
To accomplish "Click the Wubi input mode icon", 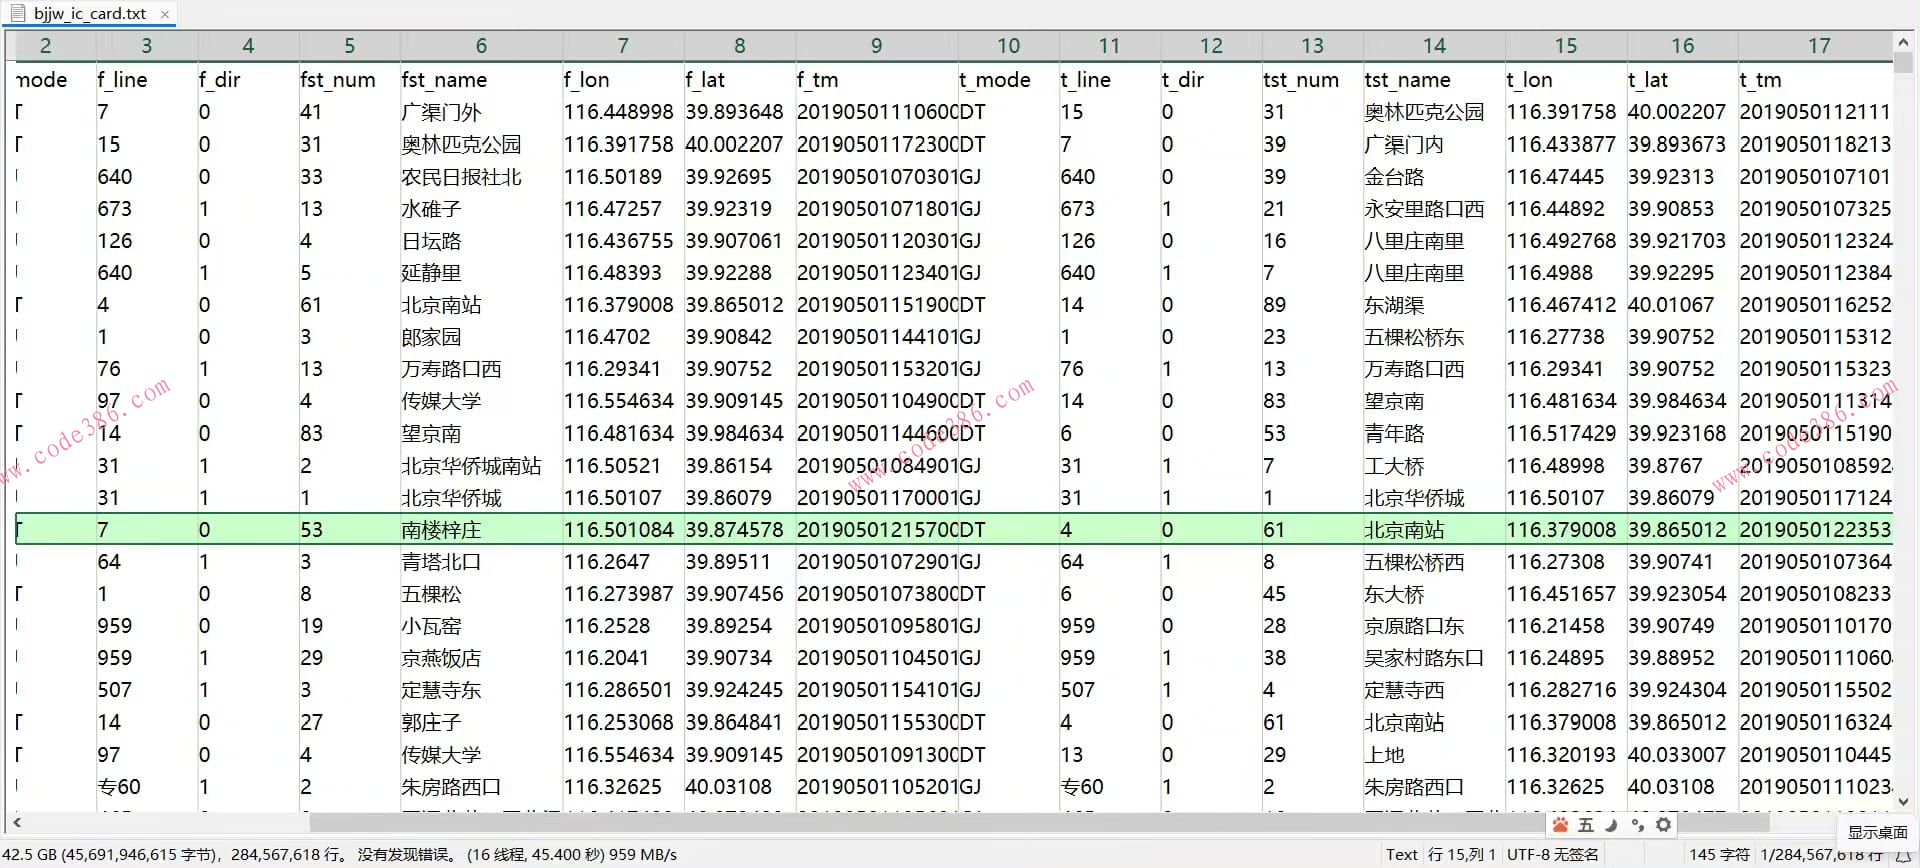I will point(1586,825).
